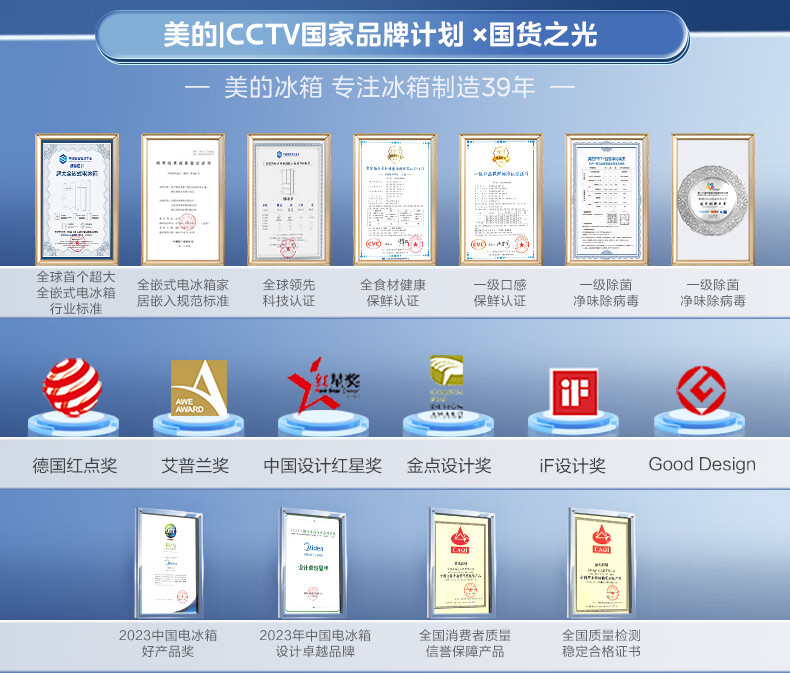Click the Good Design text label
Screen dimensions: 790x673
click(x=702, y=464)
